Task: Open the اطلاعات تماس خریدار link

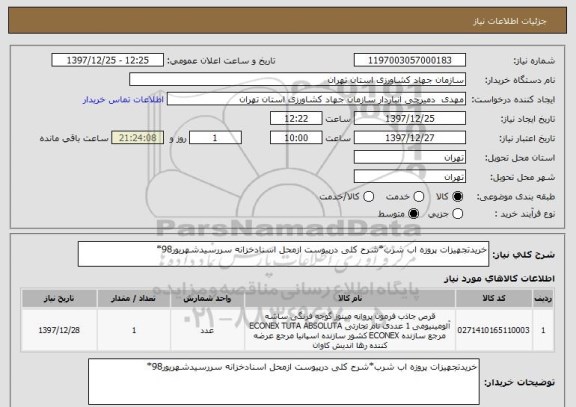Action: tap(123, 100)
